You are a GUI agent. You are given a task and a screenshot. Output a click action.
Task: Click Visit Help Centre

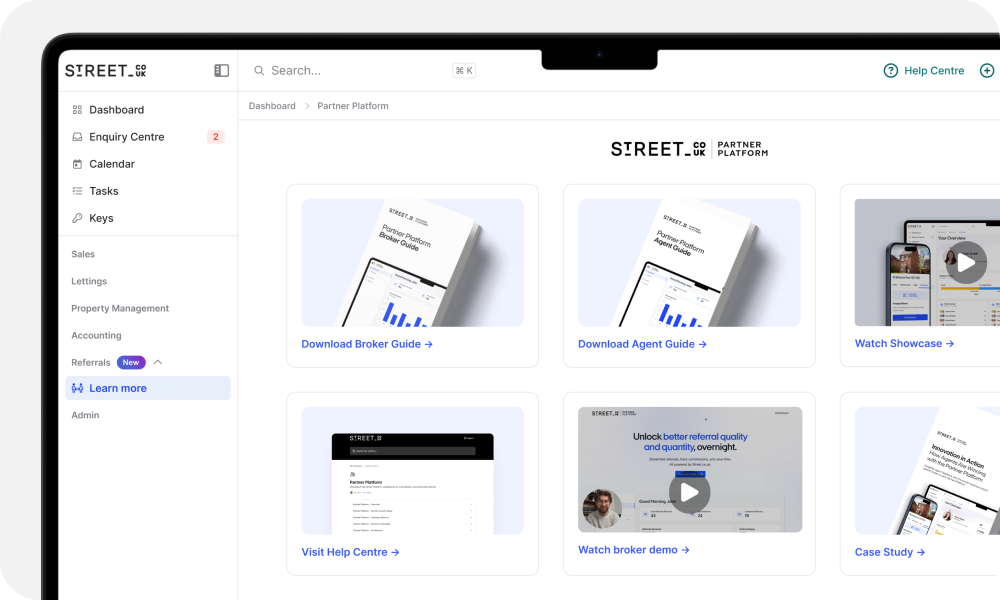350,551
